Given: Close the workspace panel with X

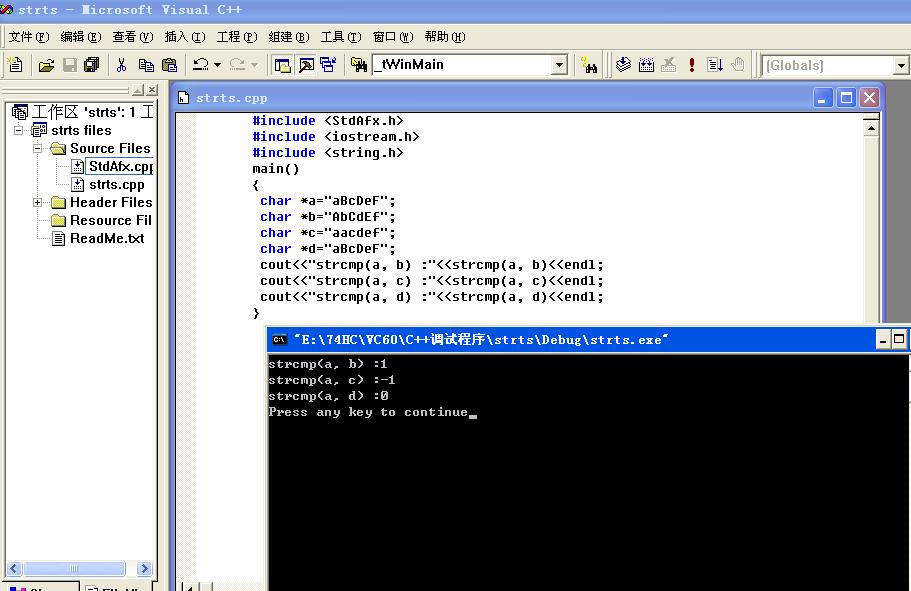Looking at the screenshot, I should coord(152,89).
